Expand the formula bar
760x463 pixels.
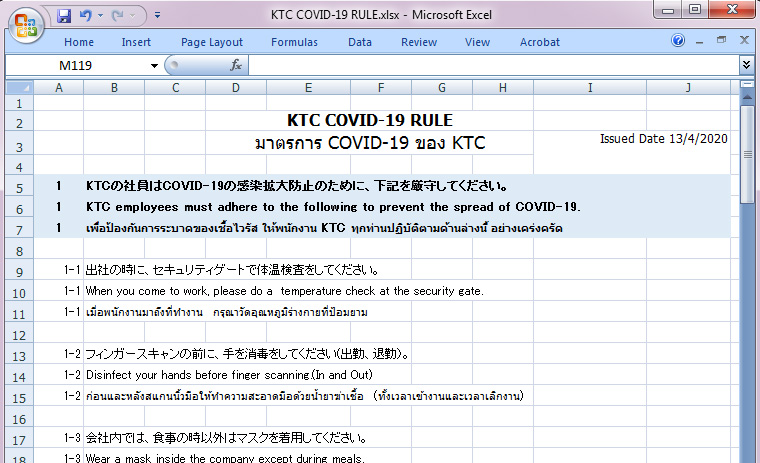pyautogui.click(x=746, y=65)
